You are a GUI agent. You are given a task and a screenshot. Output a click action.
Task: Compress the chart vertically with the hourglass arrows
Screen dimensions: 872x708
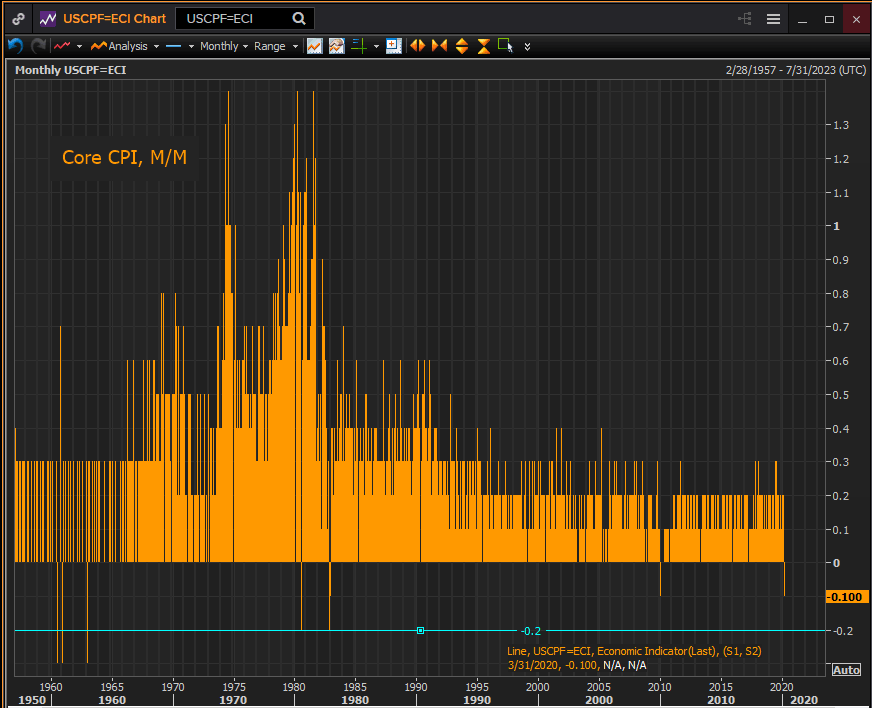click(x=484, y=46)
